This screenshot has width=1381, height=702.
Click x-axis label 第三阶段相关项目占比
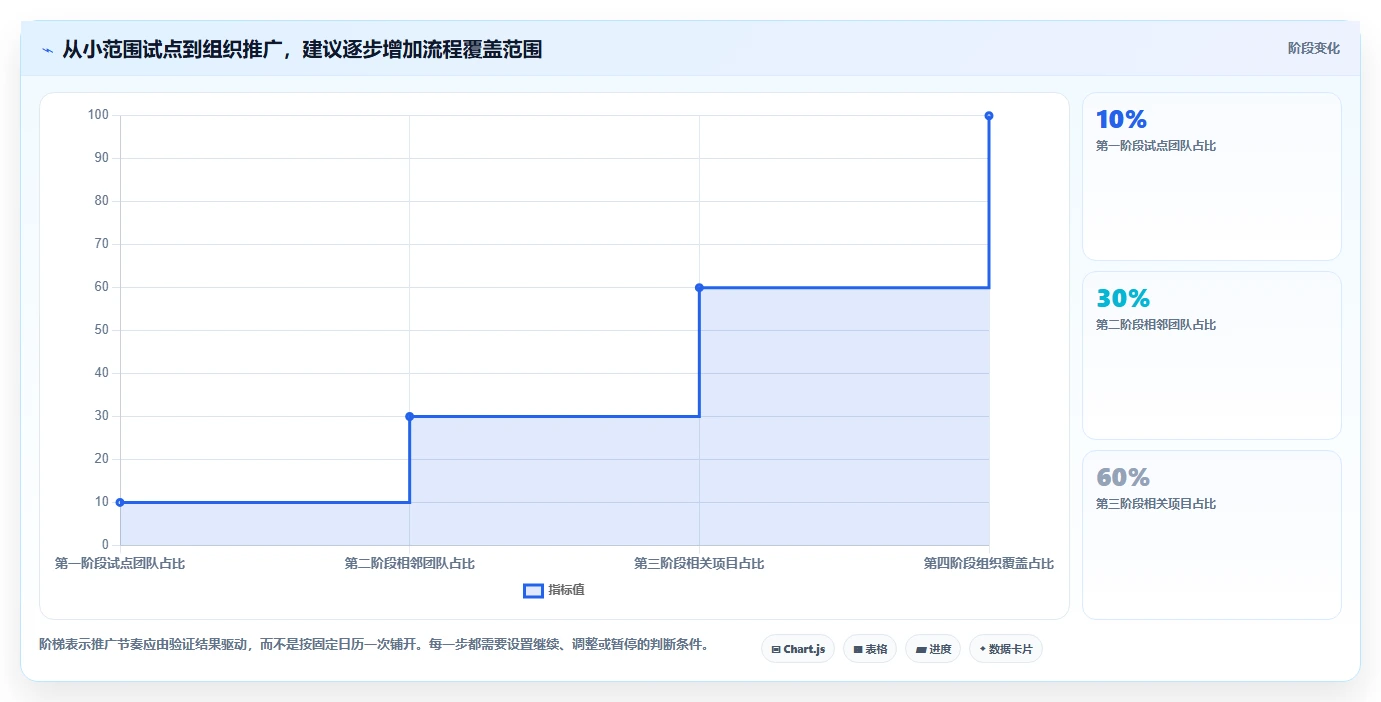pyautogui.click(x=699, y=564)
